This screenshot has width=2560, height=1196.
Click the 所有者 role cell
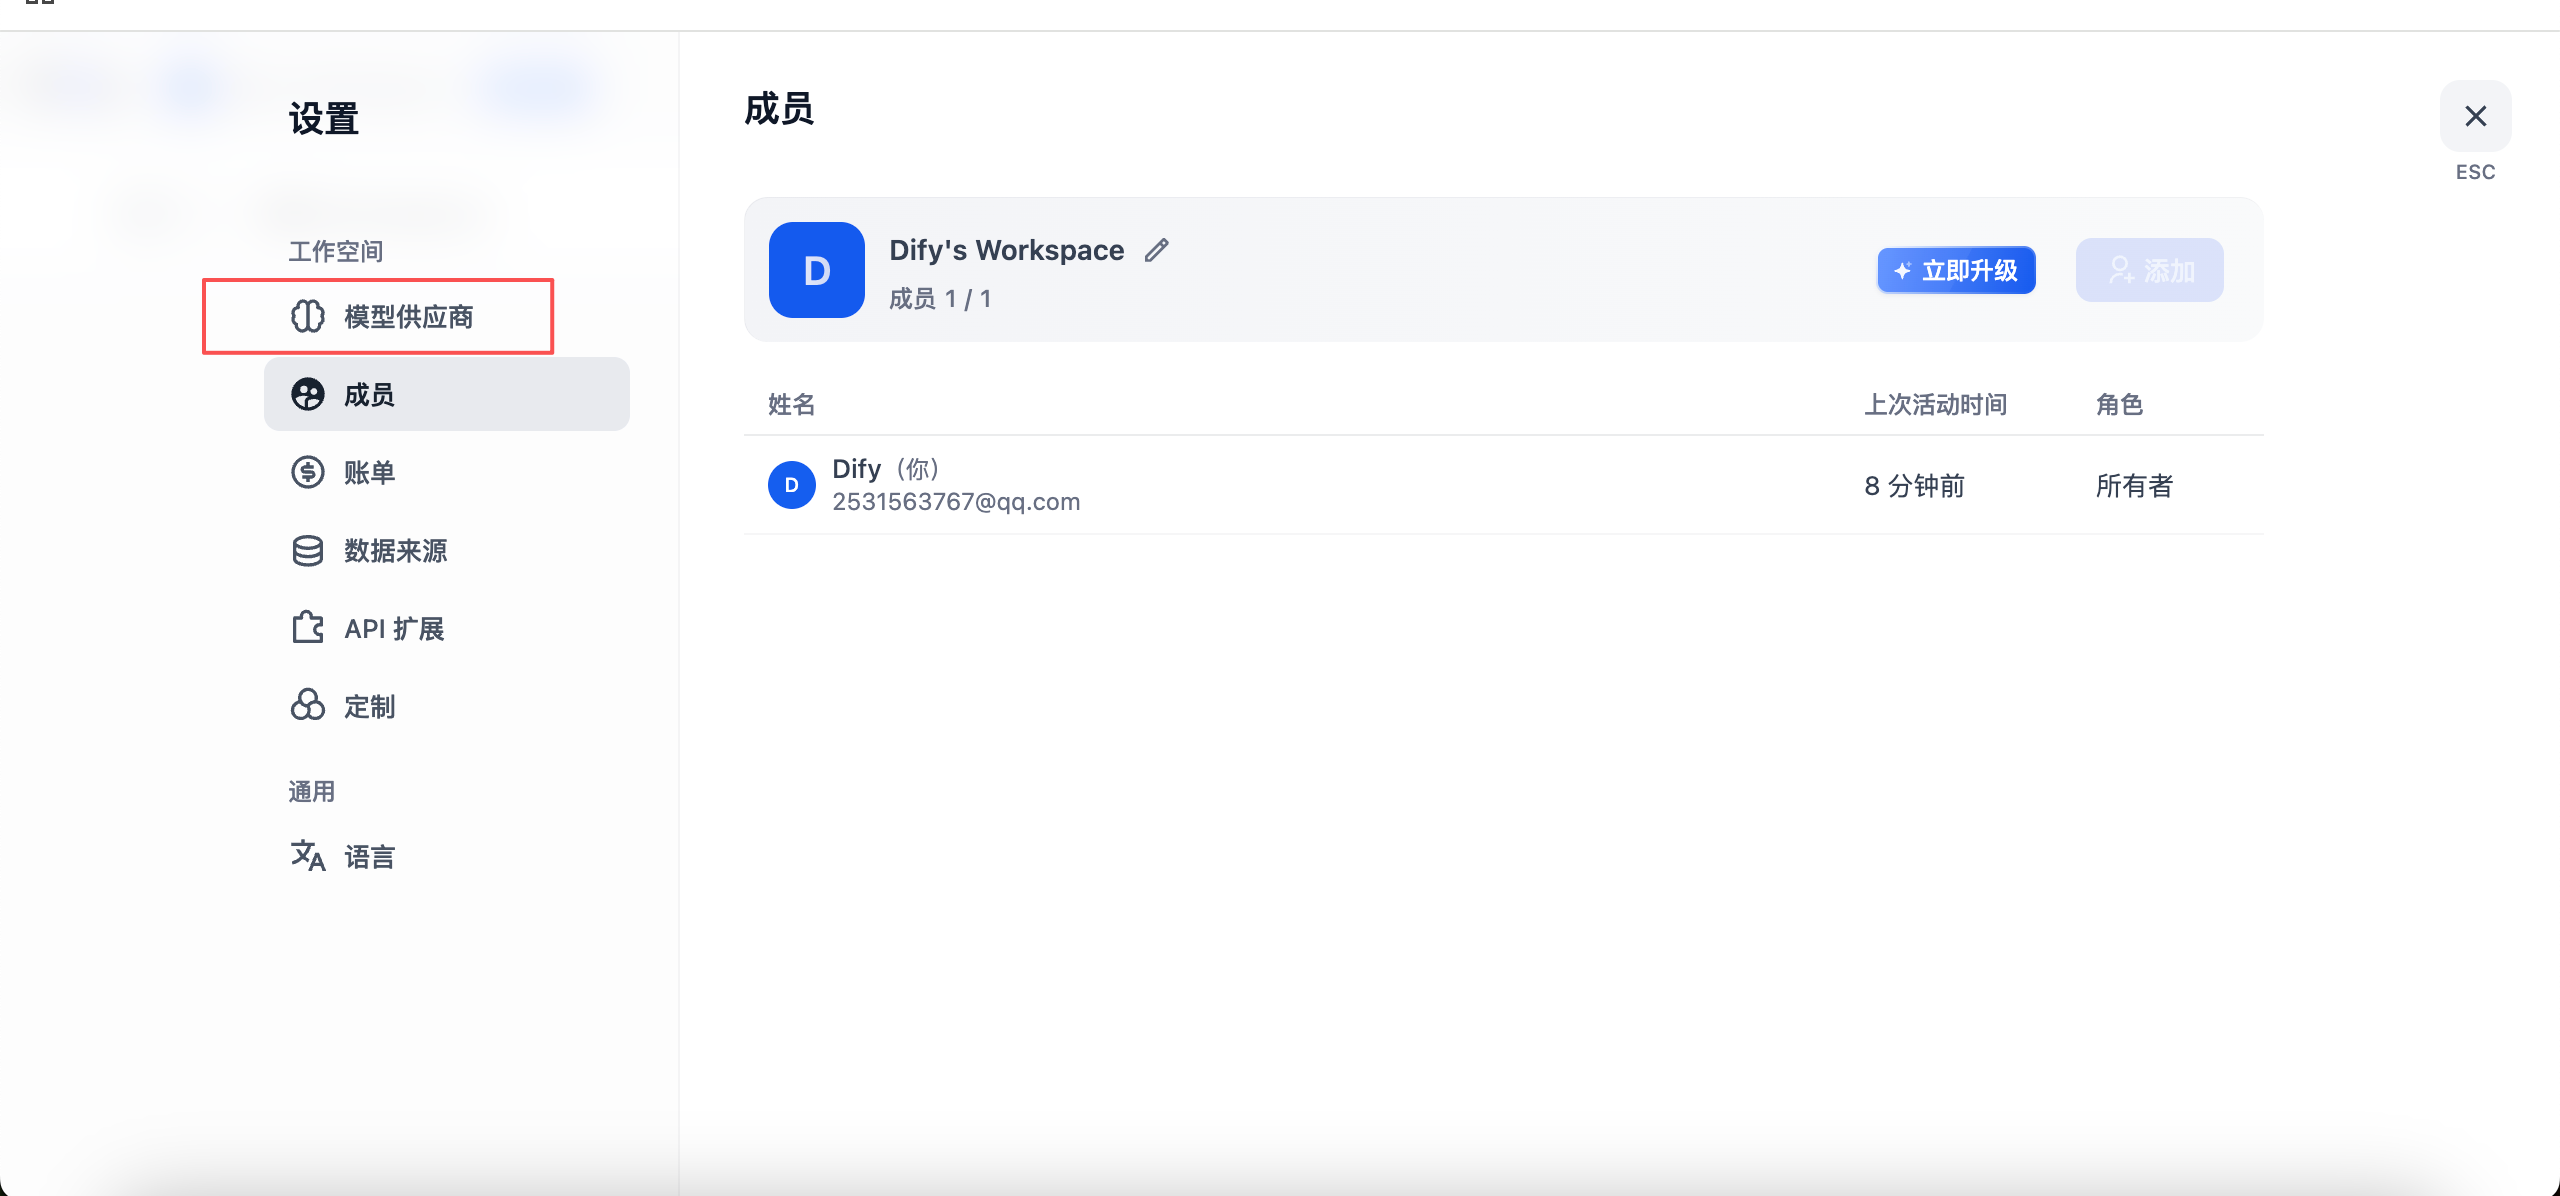point(2135,486)
